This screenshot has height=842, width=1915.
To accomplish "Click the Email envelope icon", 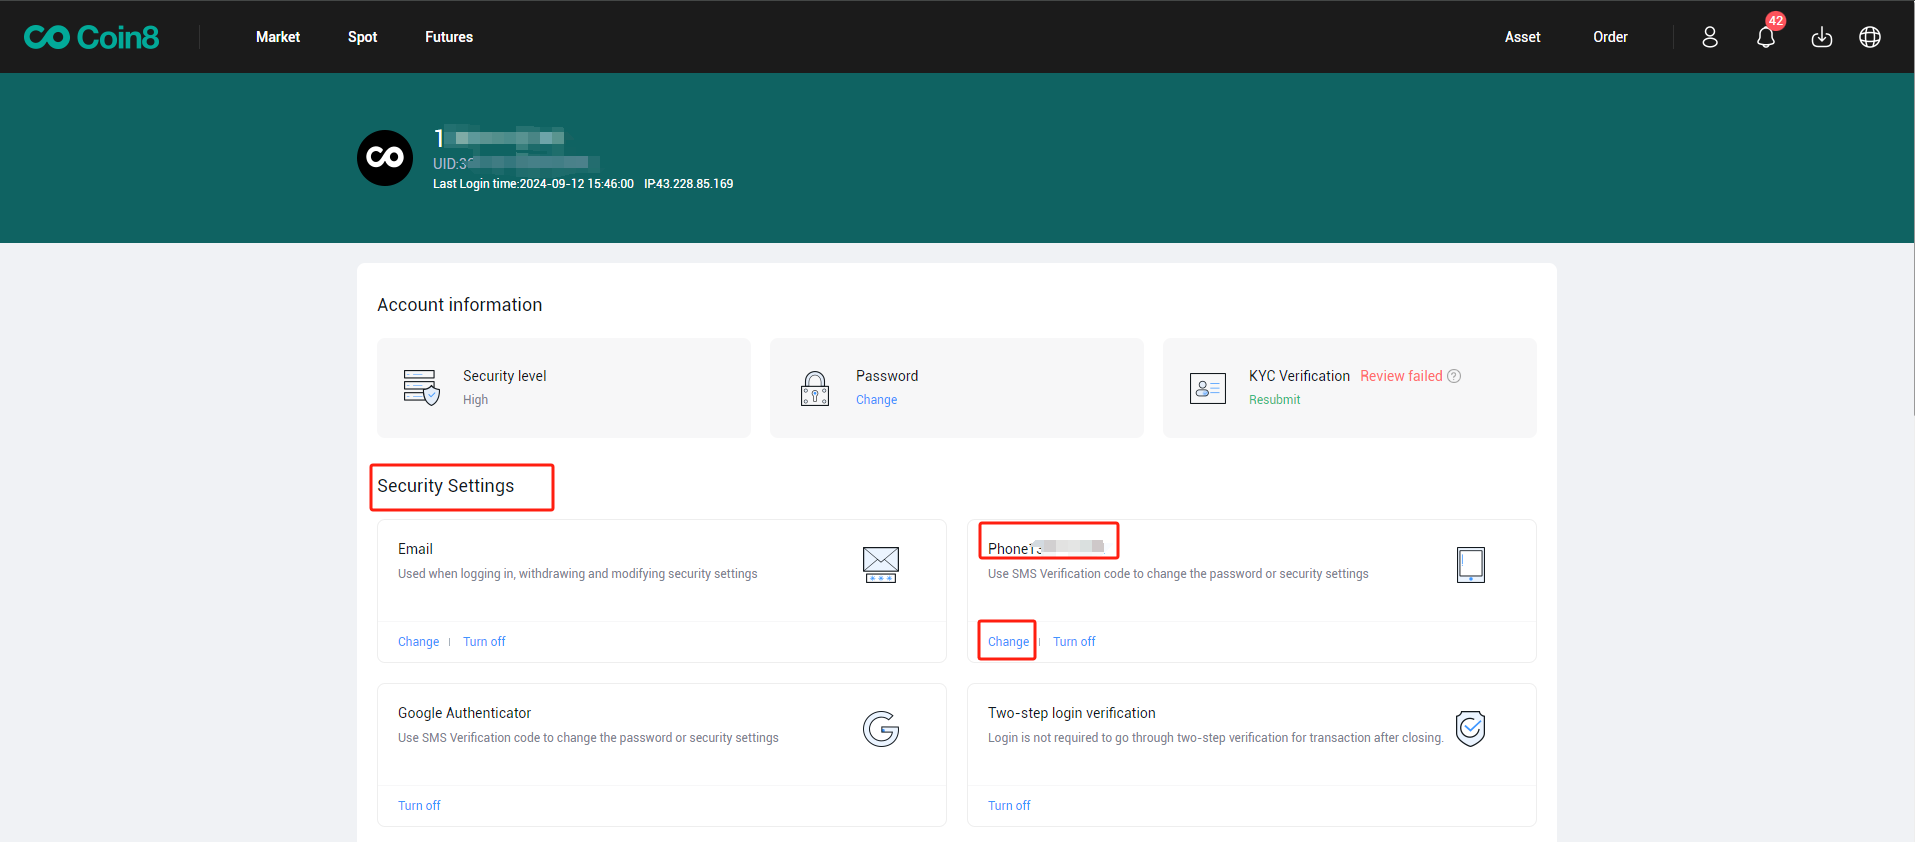I will click(x=881, y=564).
